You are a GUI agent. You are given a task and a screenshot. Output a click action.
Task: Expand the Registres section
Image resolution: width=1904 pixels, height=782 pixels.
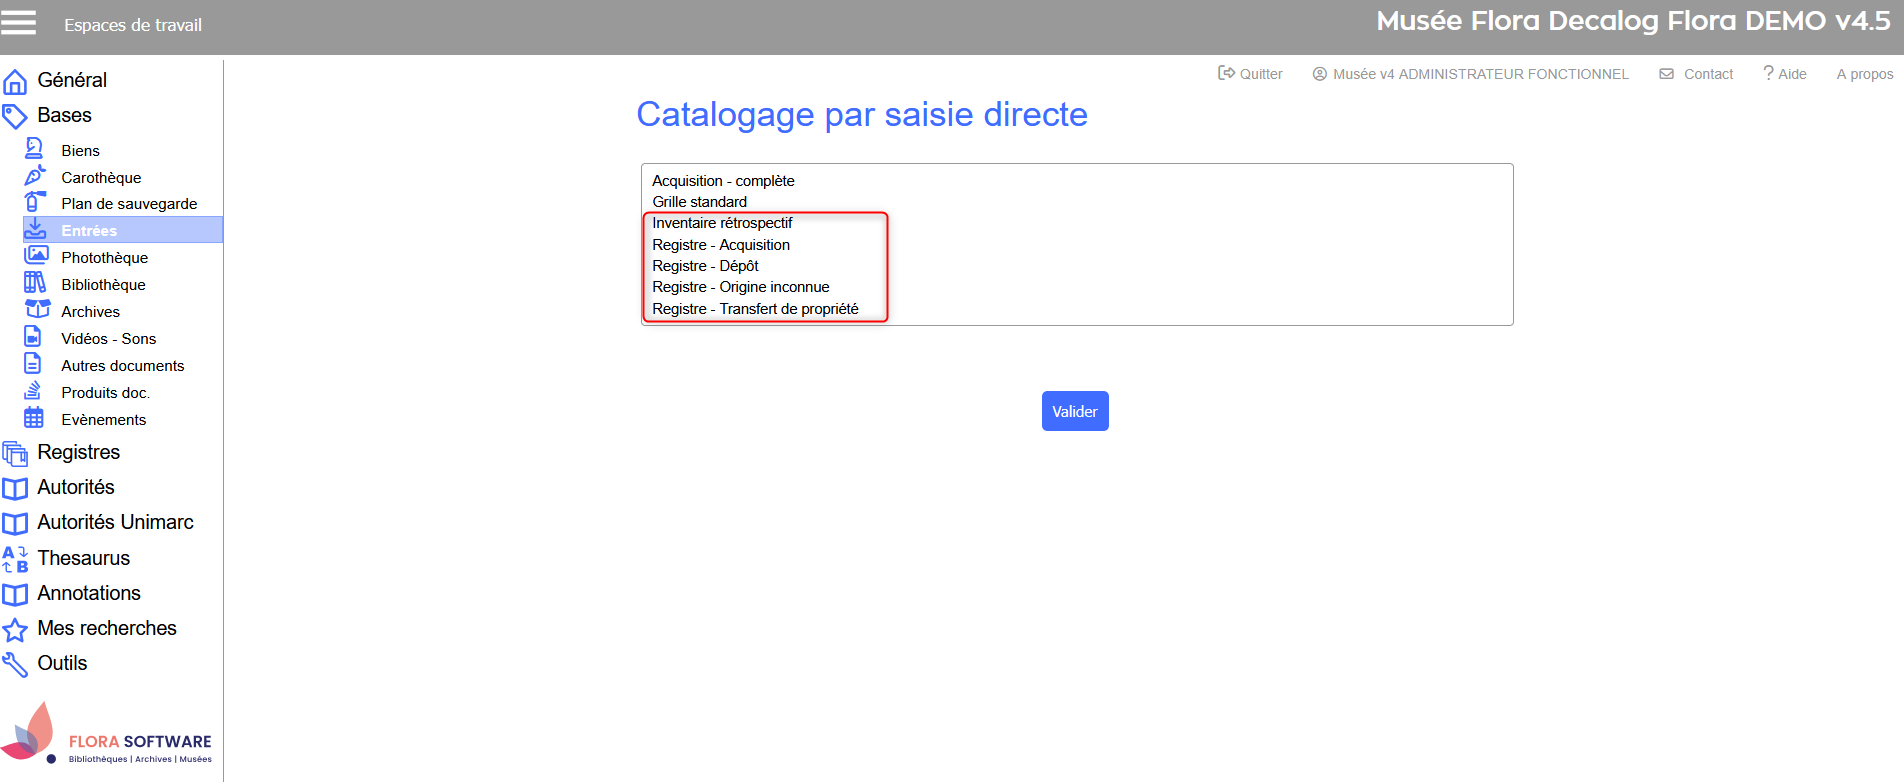tap(78, 452)
